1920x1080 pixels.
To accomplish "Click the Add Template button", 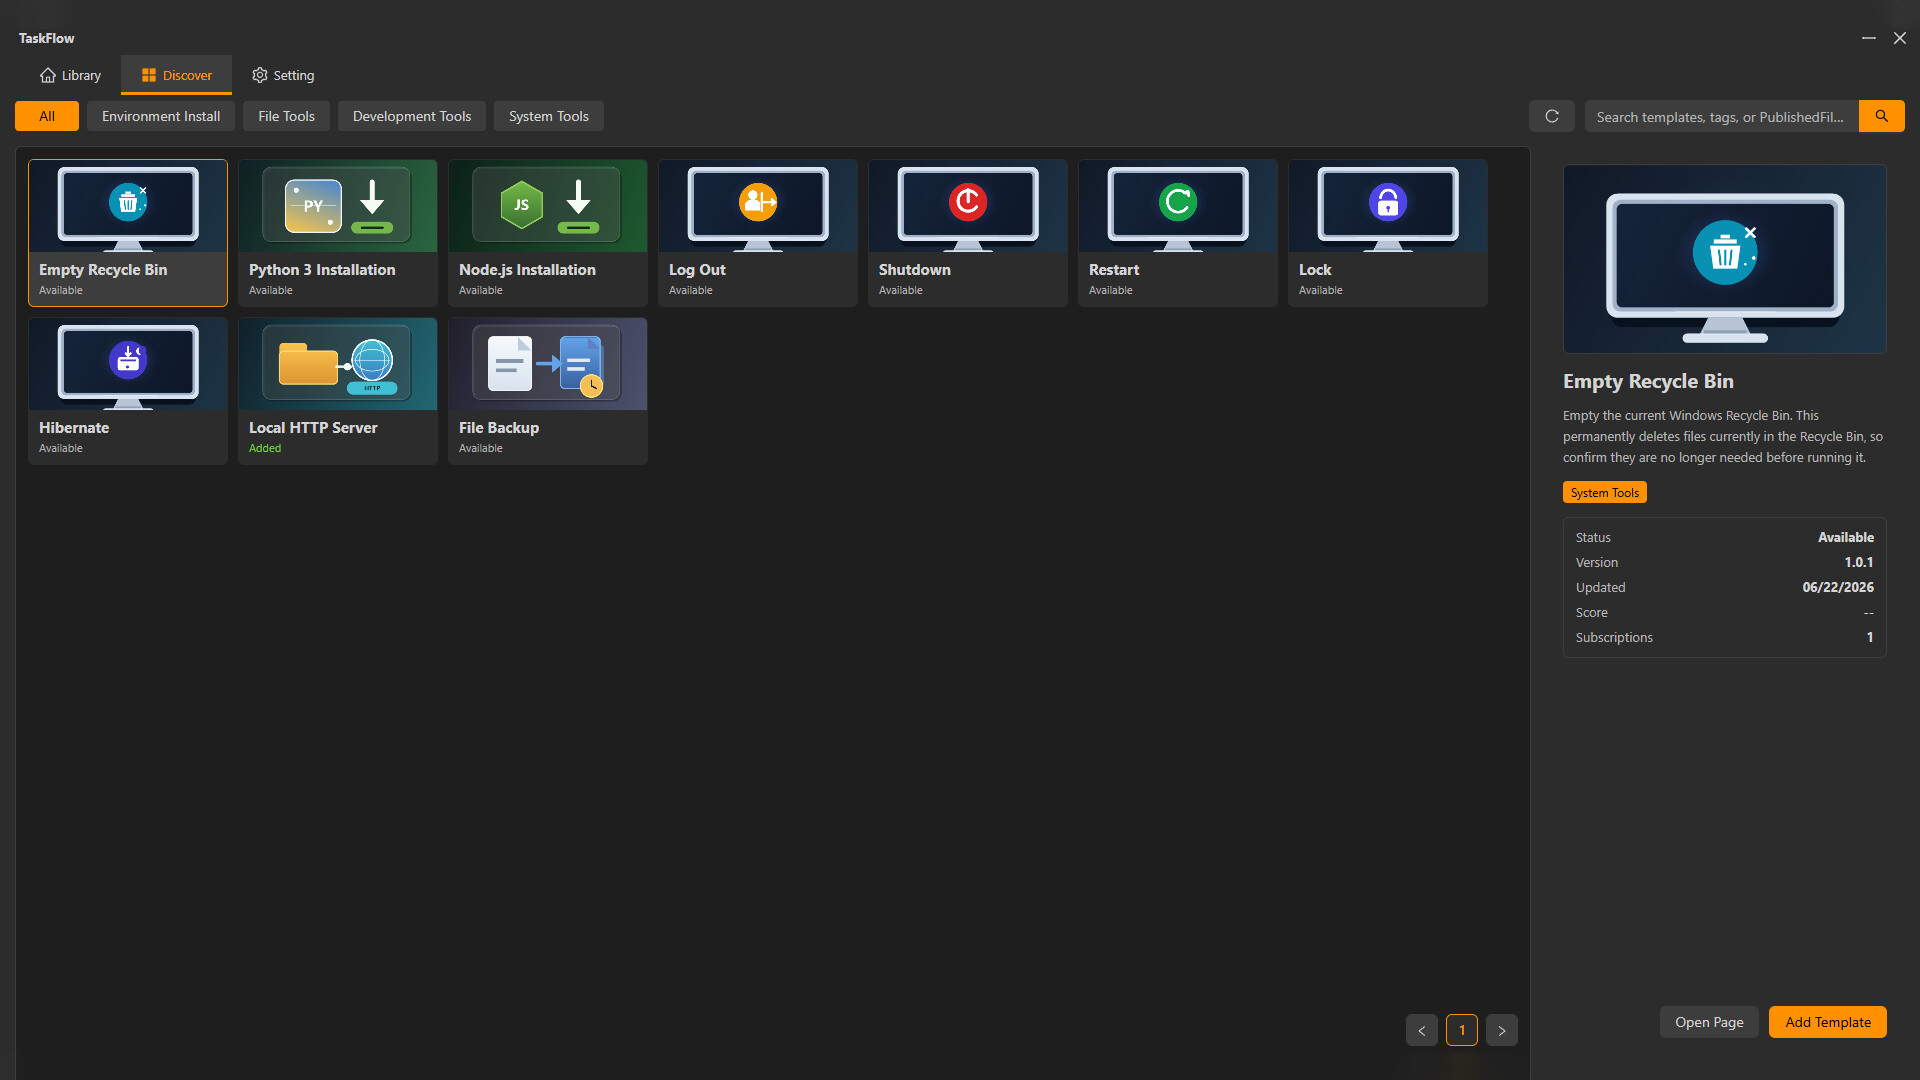I will pyautogui.click(x=1827, y=1022).
